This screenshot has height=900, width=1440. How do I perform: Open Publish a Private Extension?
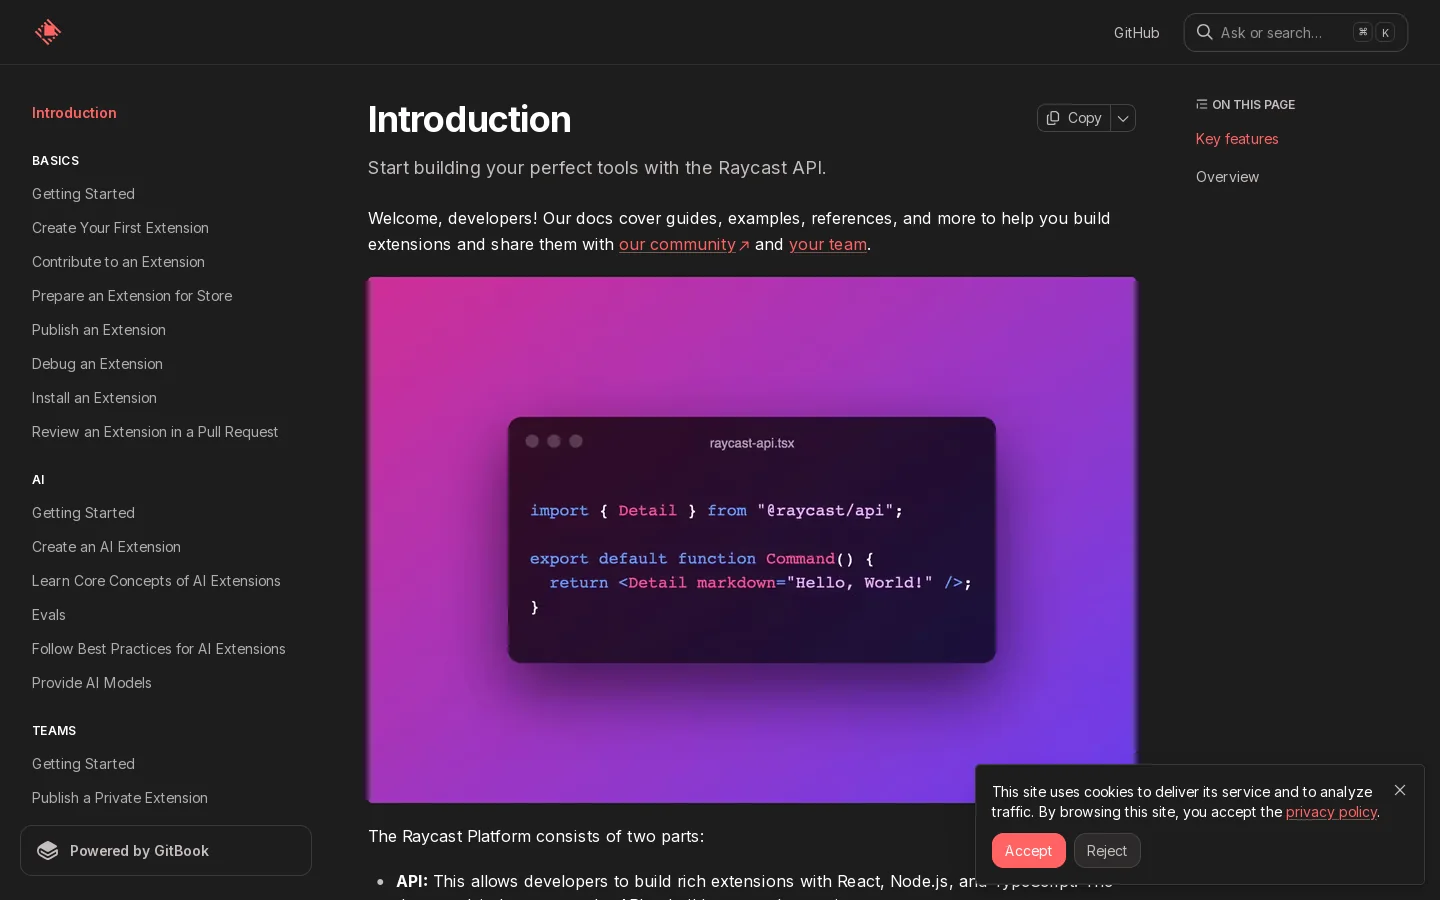(x=120, y=798)
